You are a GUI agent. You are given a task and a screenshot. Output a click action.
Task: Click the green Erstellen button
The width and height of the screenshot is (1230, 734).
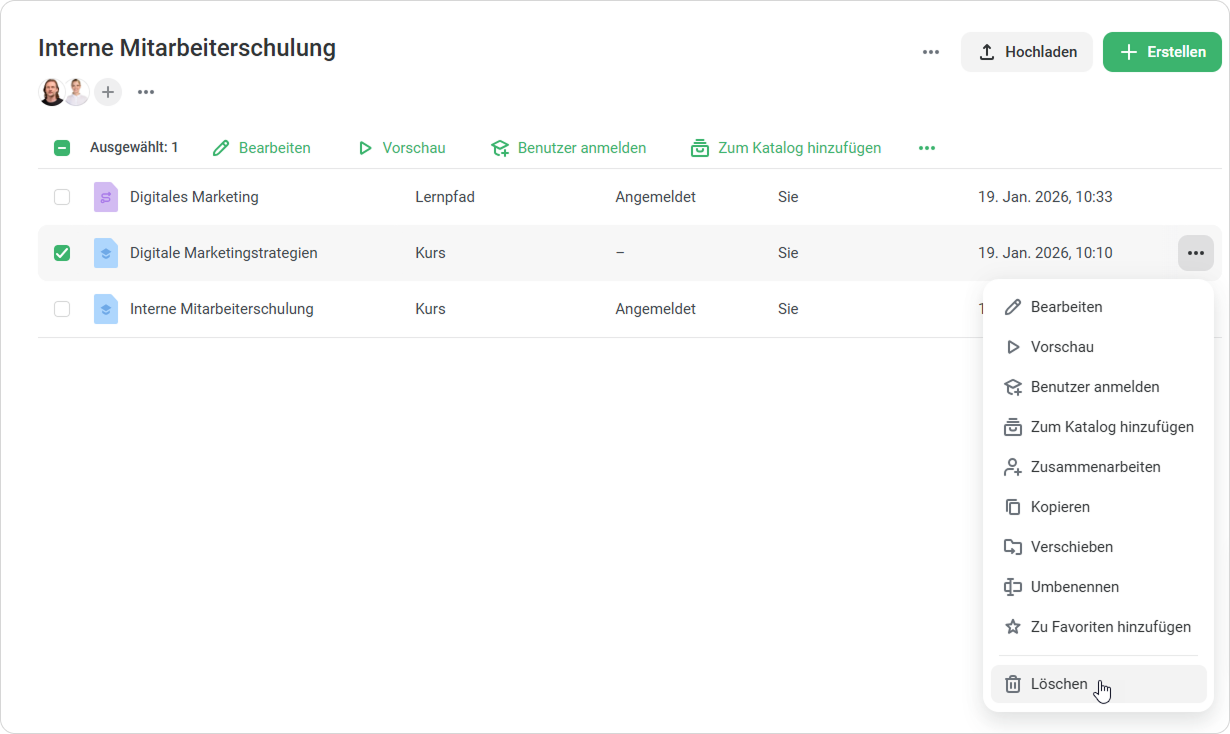click(1162, 52)
